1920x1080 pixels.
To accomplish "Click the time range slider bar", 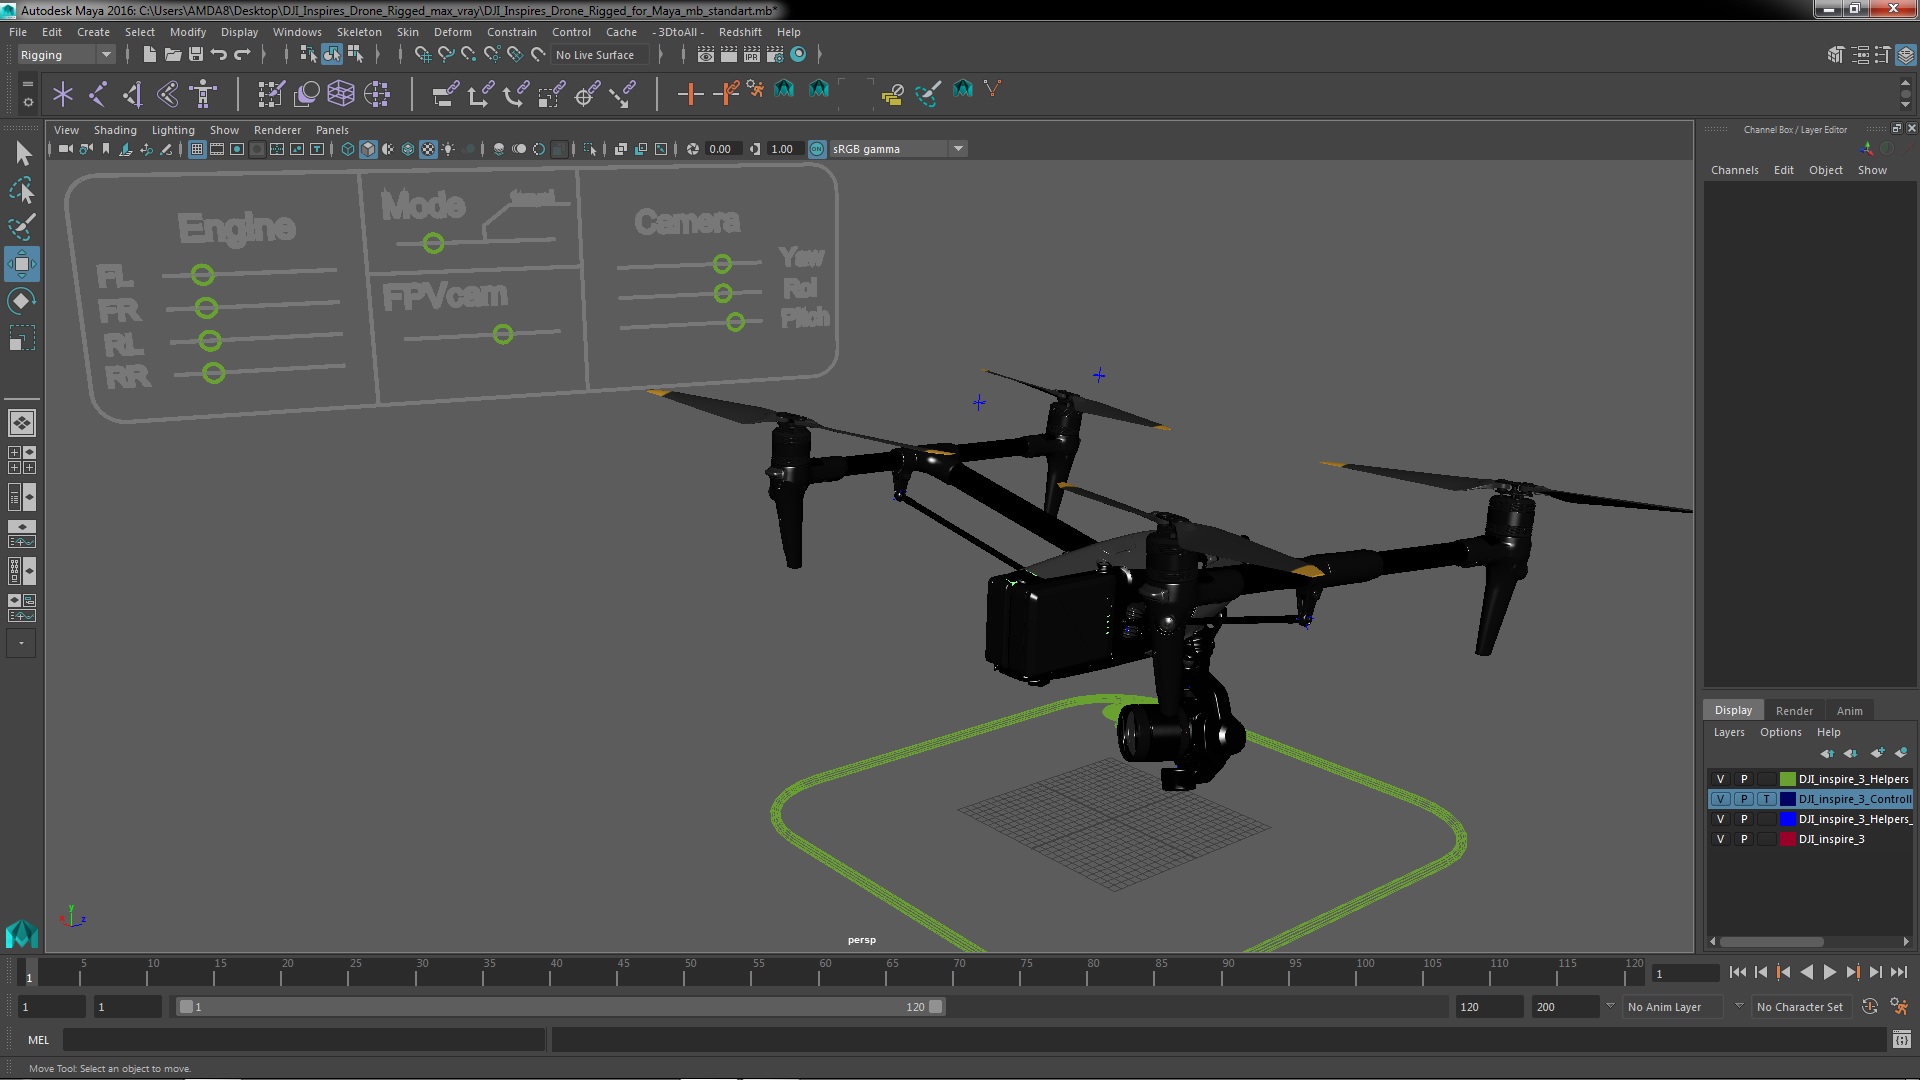I will pyautogui.click(x=560, y=1007).
